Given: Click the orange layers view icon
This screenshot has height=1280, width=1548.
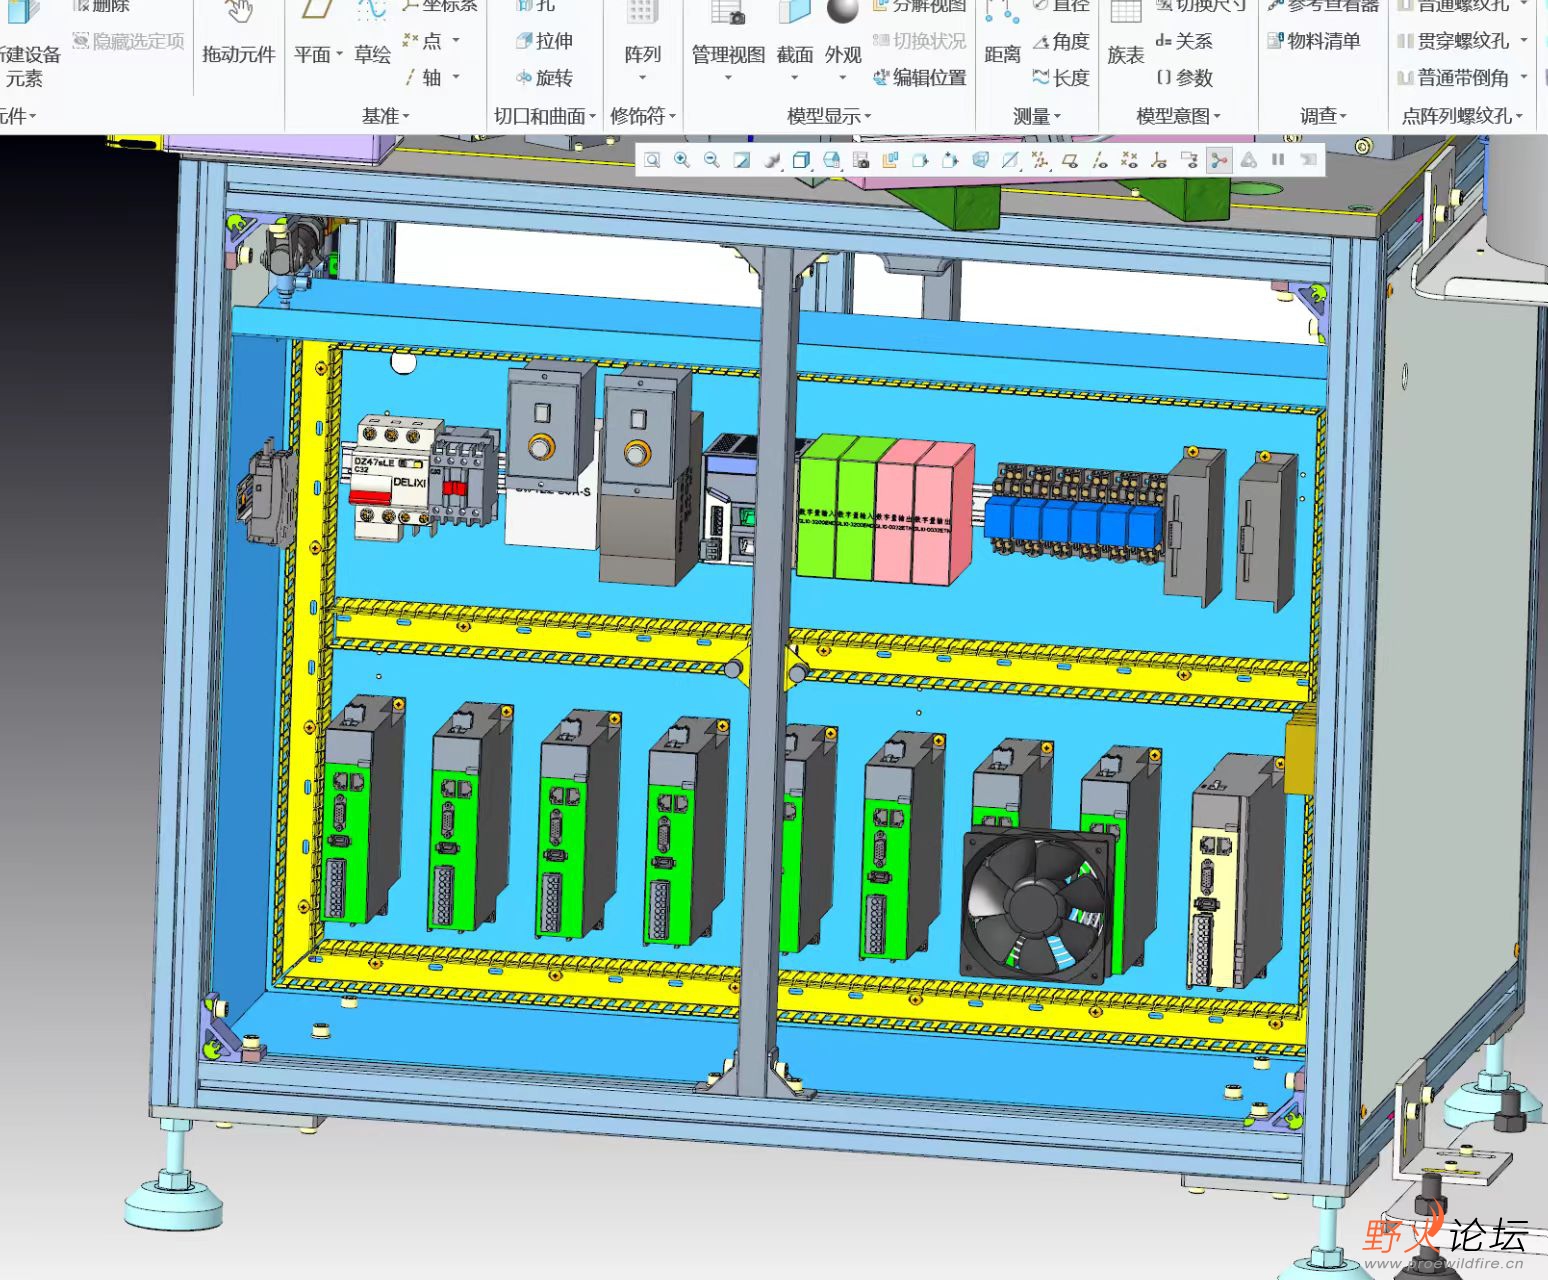Looking at the screenshot, I should [890, 160].
